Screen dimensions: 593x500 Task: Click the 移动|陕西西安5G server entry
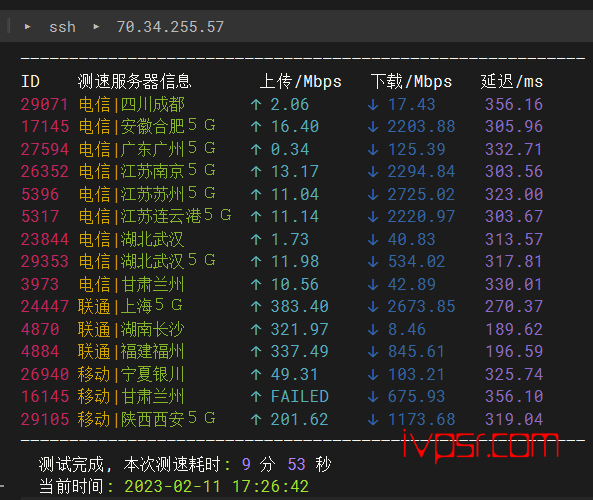(x=147, y=419)
